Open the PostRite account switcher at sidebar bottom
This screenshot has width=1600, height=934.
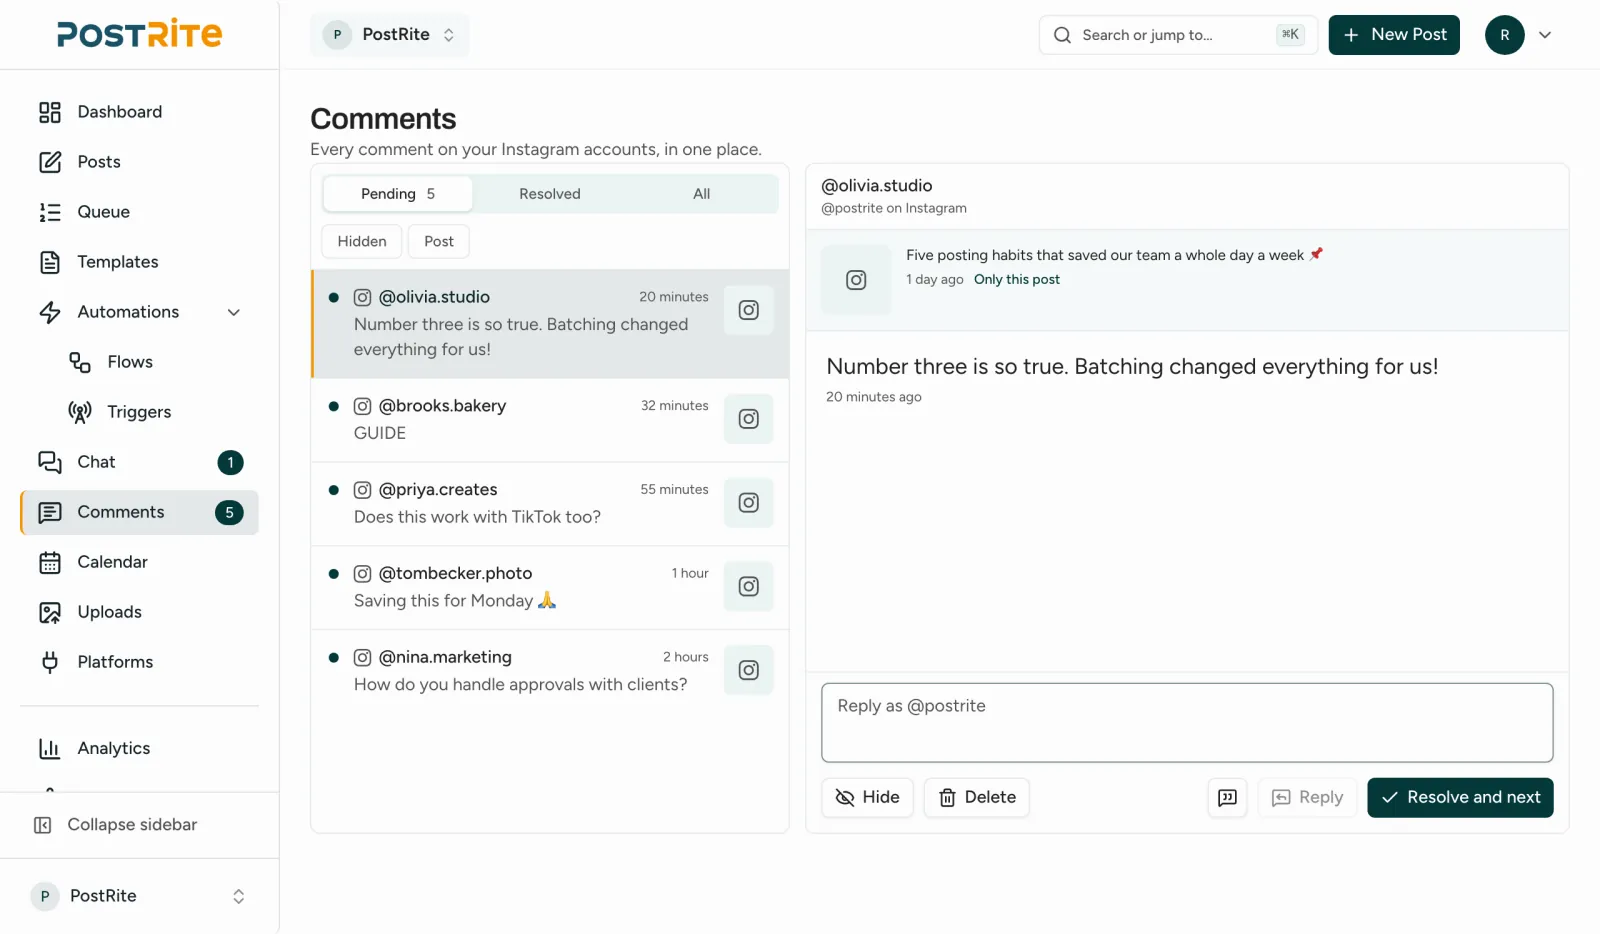coord(139,896)
